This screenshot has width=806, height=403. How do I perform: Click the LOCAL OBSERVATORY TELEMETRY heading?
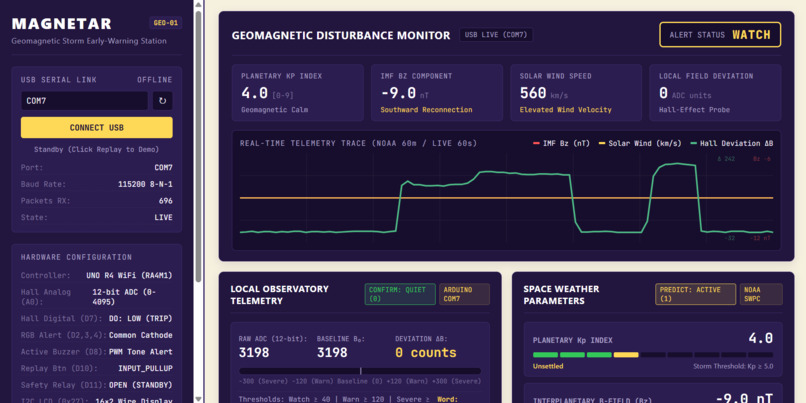tap(280, 295)
